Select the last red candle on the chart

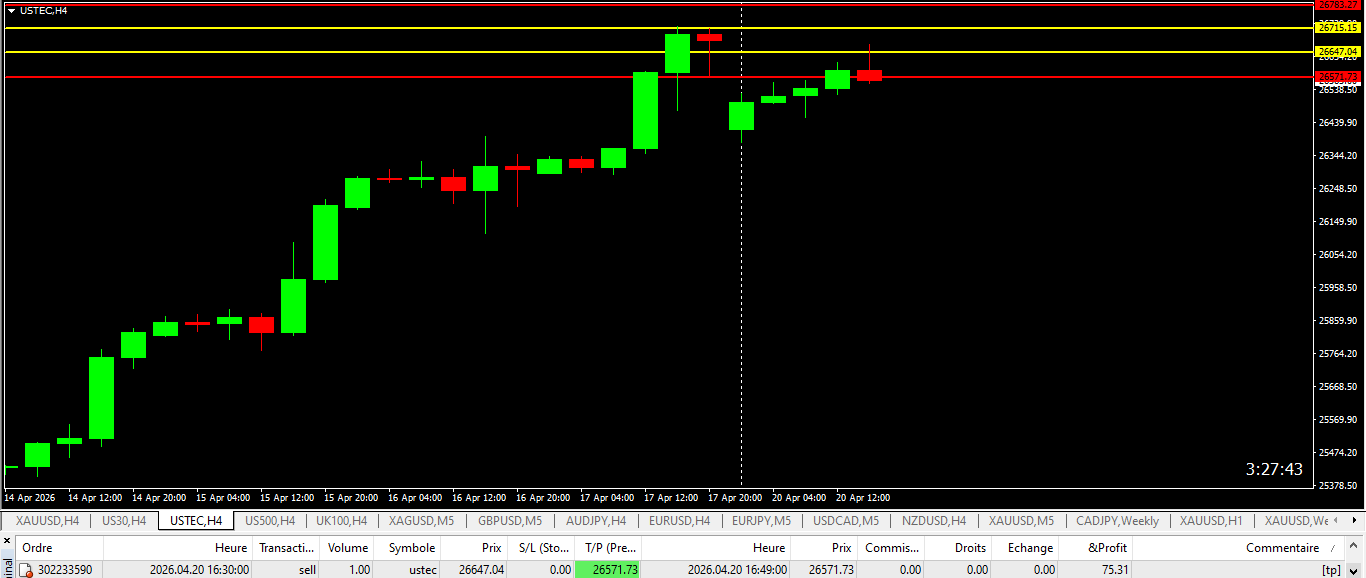pyautogui.click(x=869, y=75)
